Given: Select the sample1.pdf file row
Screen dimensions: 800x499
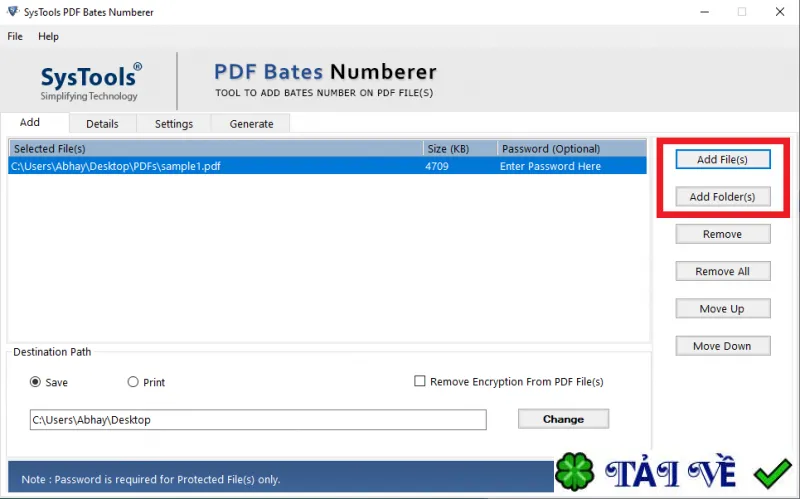Looking at the screenshot, I should coord(327,166).
